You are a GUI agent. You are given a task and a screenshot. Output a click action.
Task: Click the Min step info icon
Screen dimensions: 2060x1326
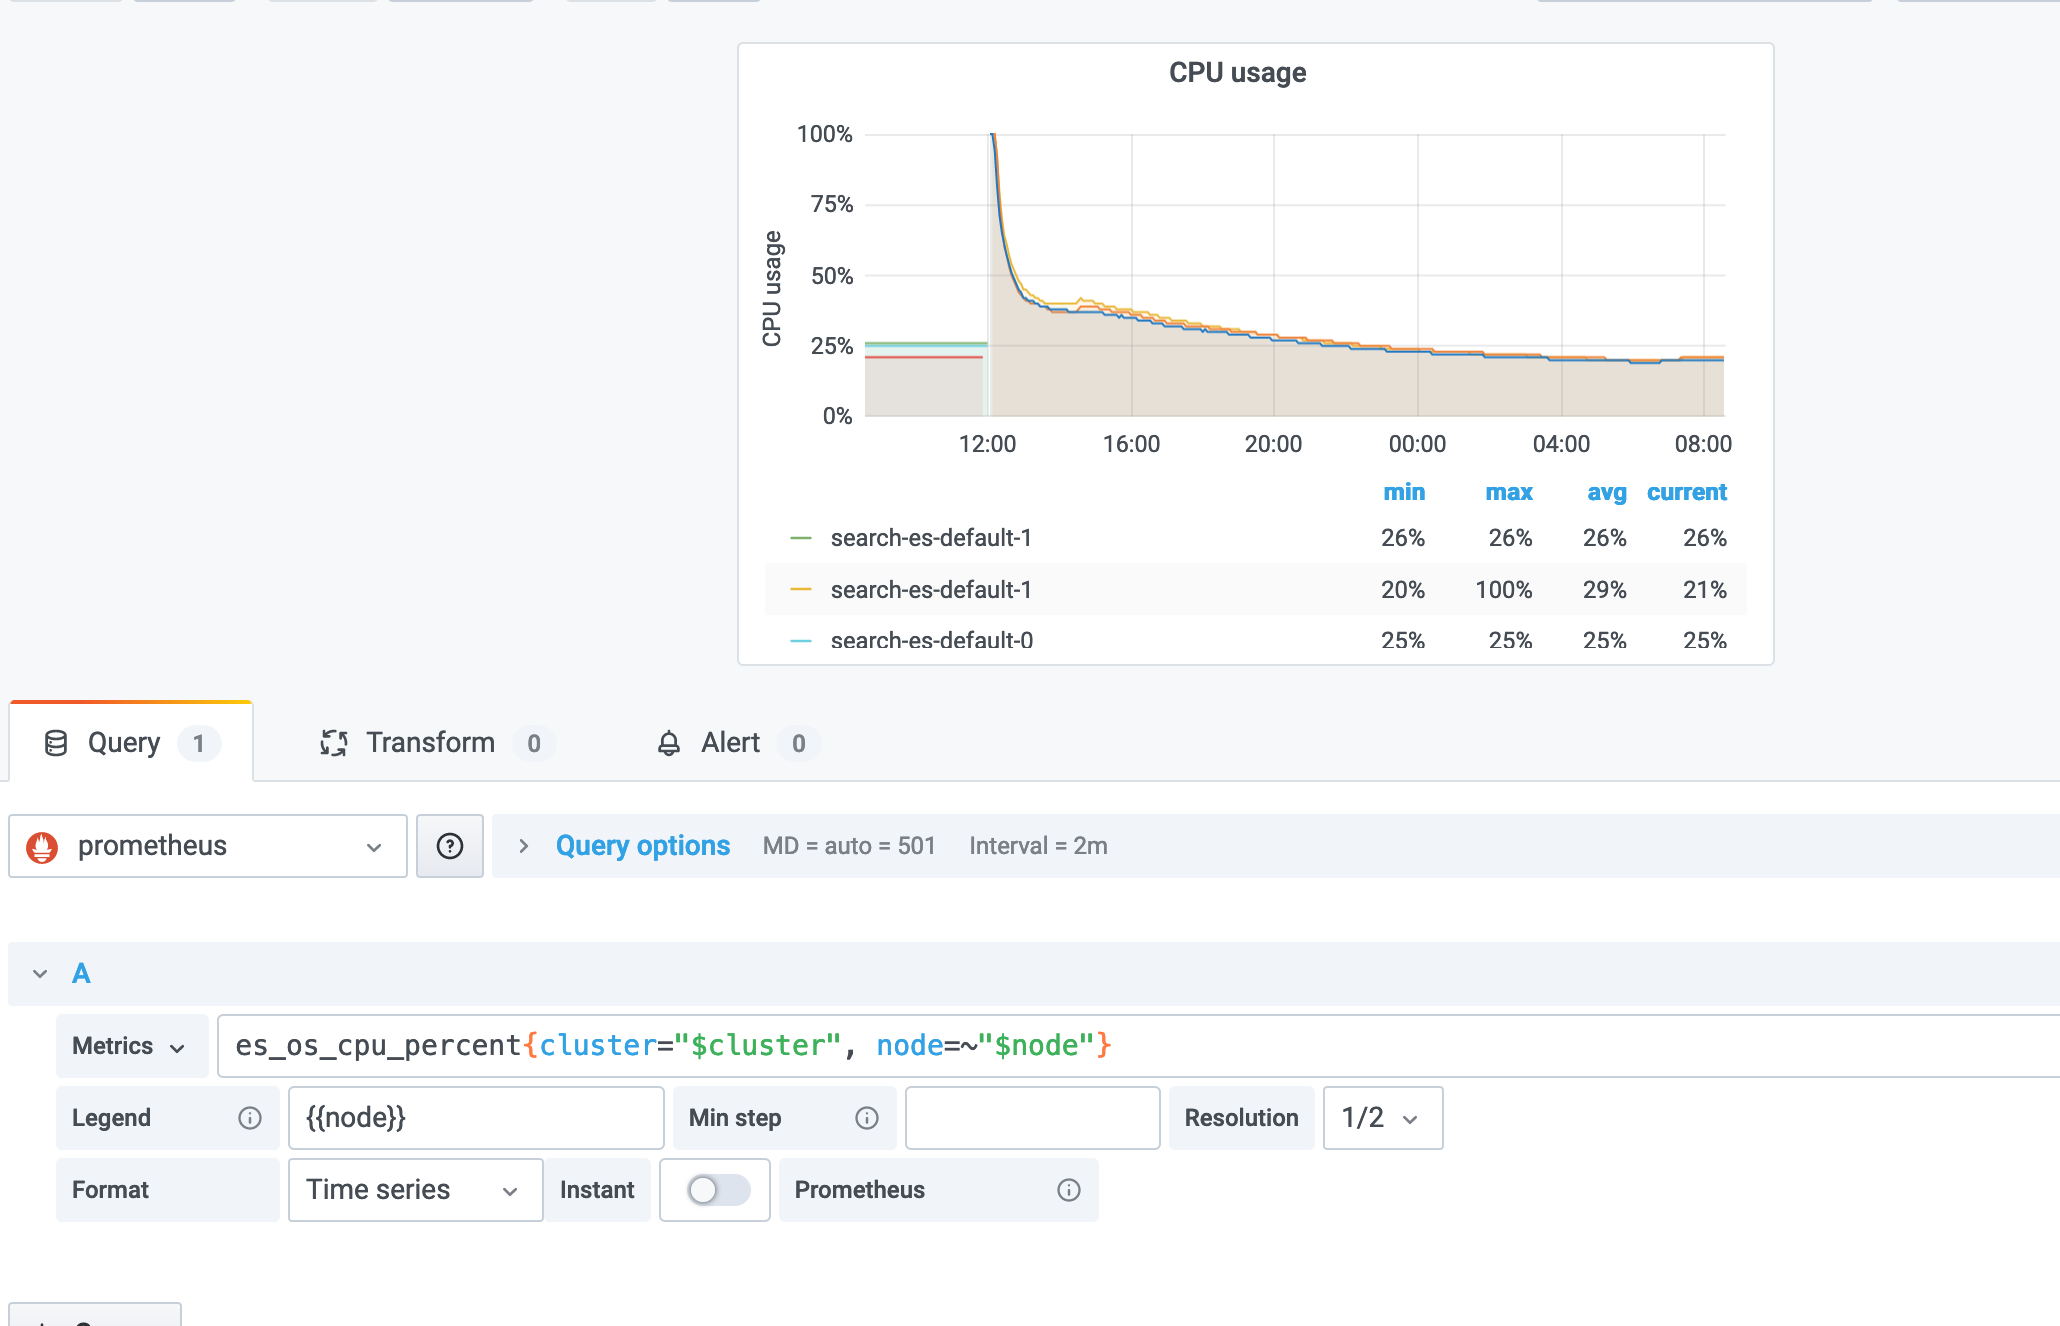pyautogui.click(x=867, y=1118)
